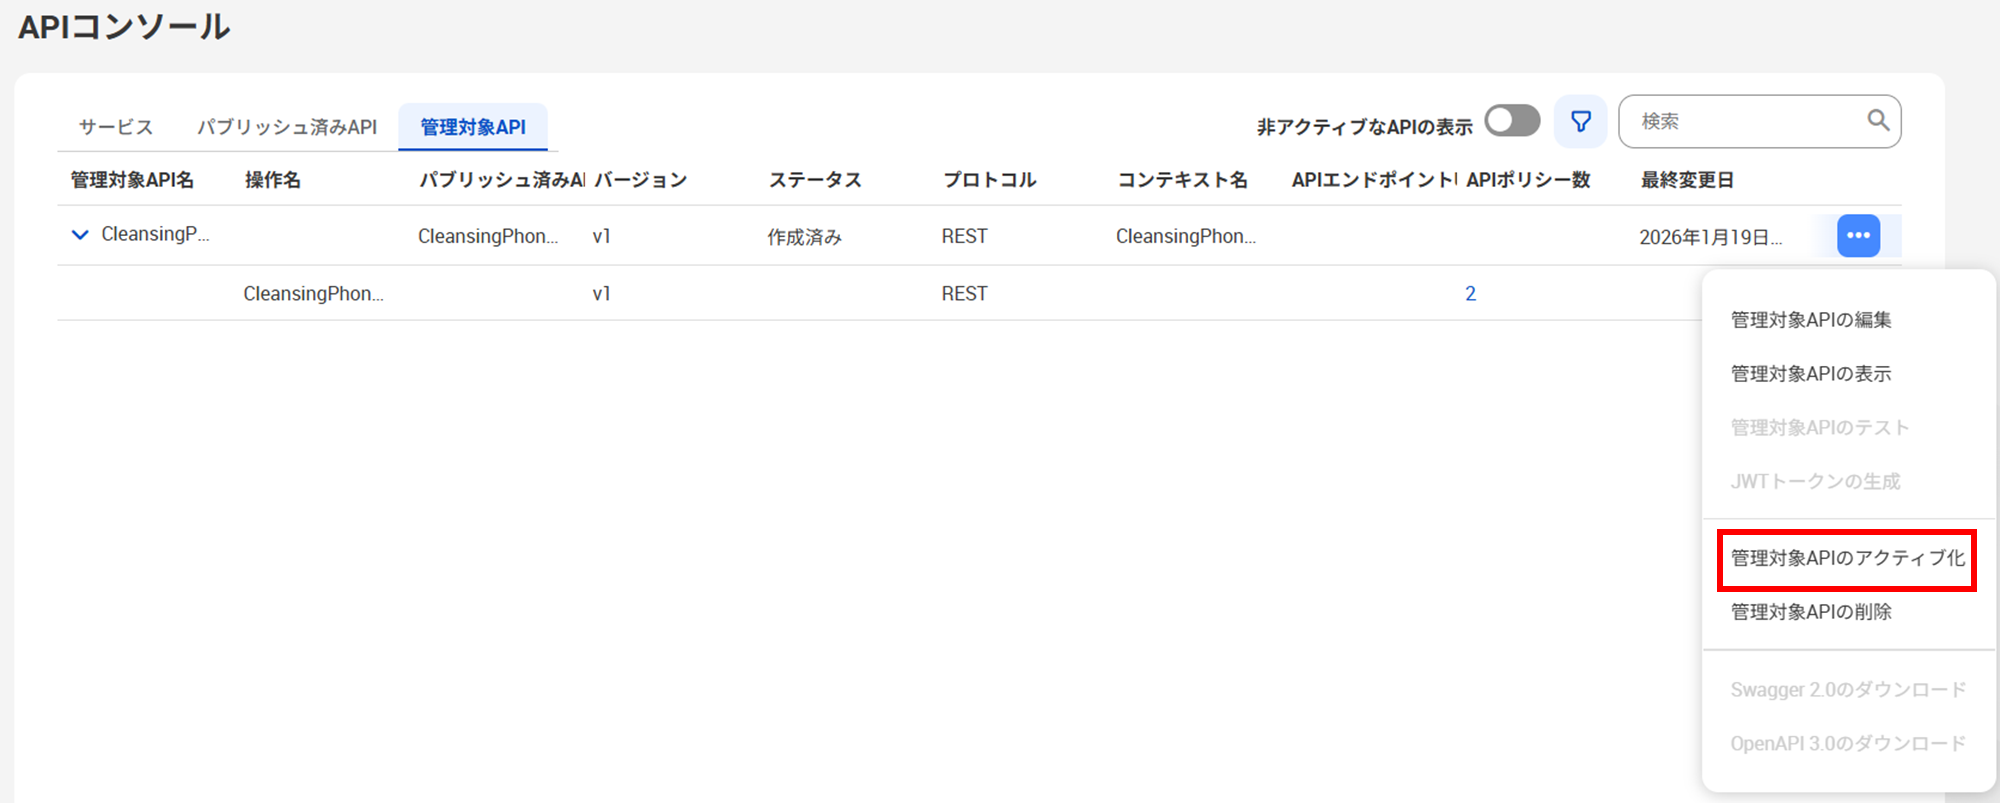
Task: Click OpenAPI 3.0のダウンロード menu entry
Action: (1848, 744)
